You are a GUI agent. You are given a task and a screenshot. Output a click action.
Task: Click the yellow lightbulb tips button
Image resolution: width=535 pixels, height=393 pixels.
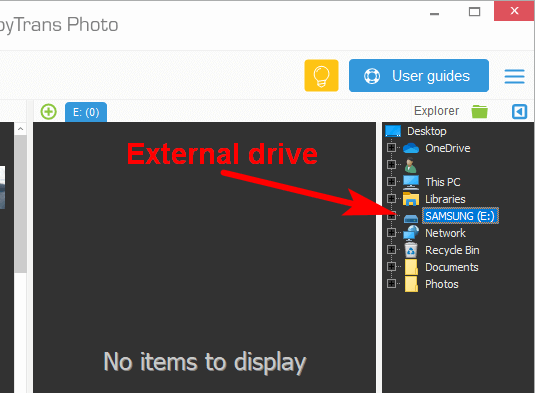321,75
